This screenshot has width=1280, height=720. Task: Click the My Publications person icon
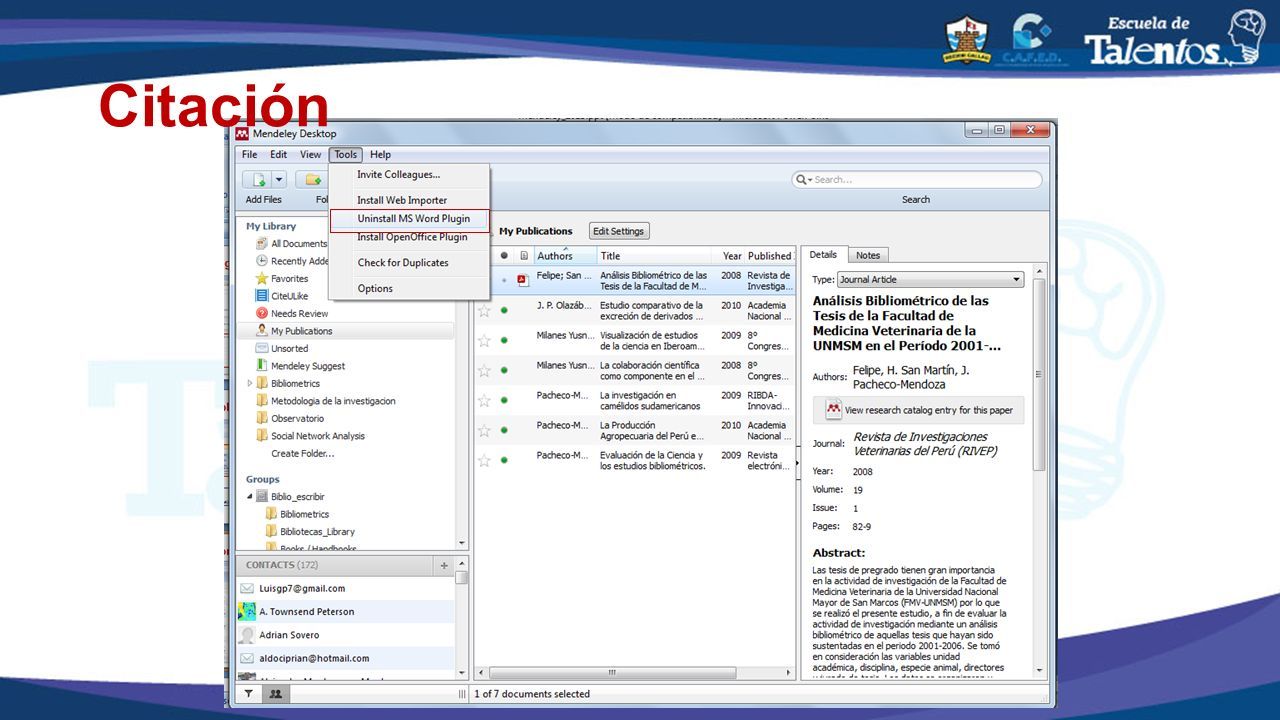coord(262,330)
